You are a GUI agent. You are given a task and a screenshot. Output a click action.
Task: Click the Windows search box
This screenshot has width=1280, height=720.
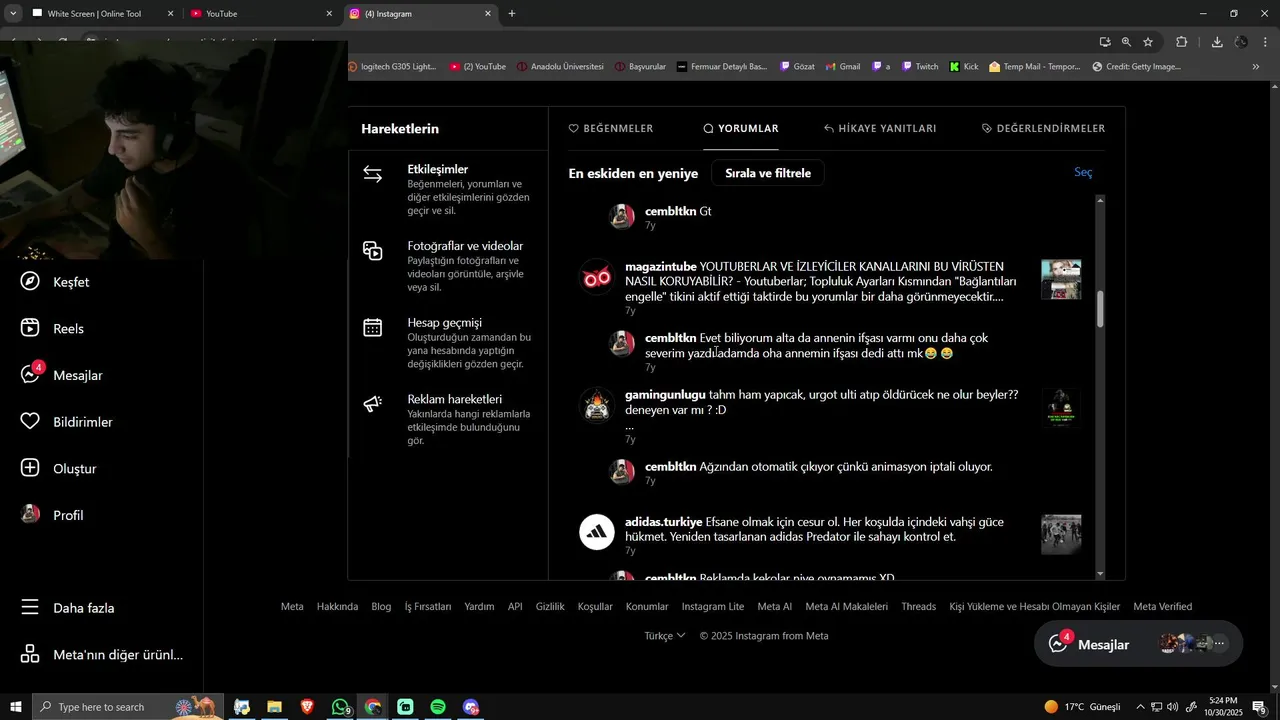pos(128,707)
